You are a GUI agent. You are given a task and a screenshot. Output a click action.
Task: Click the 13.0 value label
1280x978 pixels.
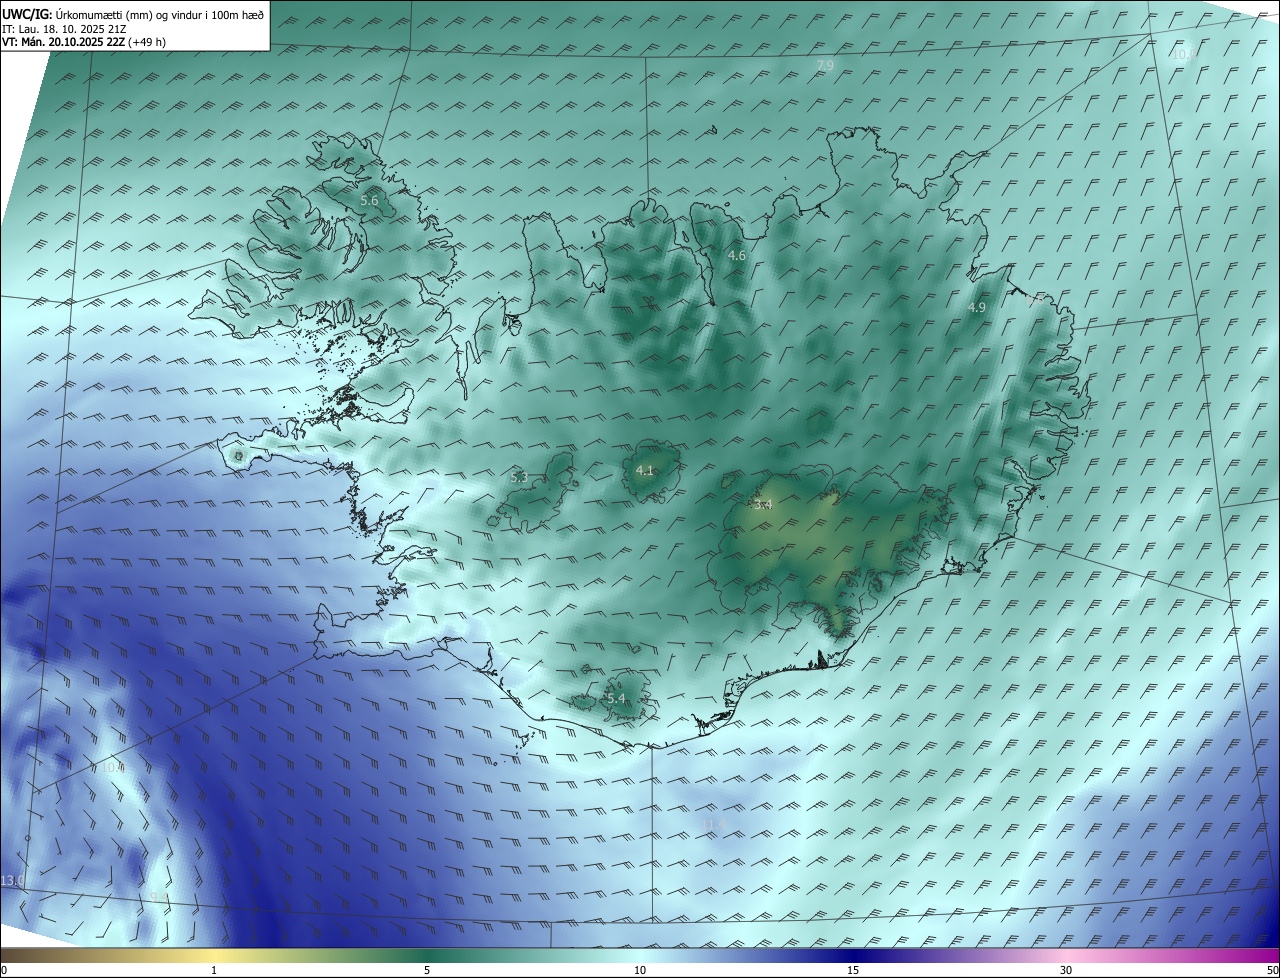12,880
